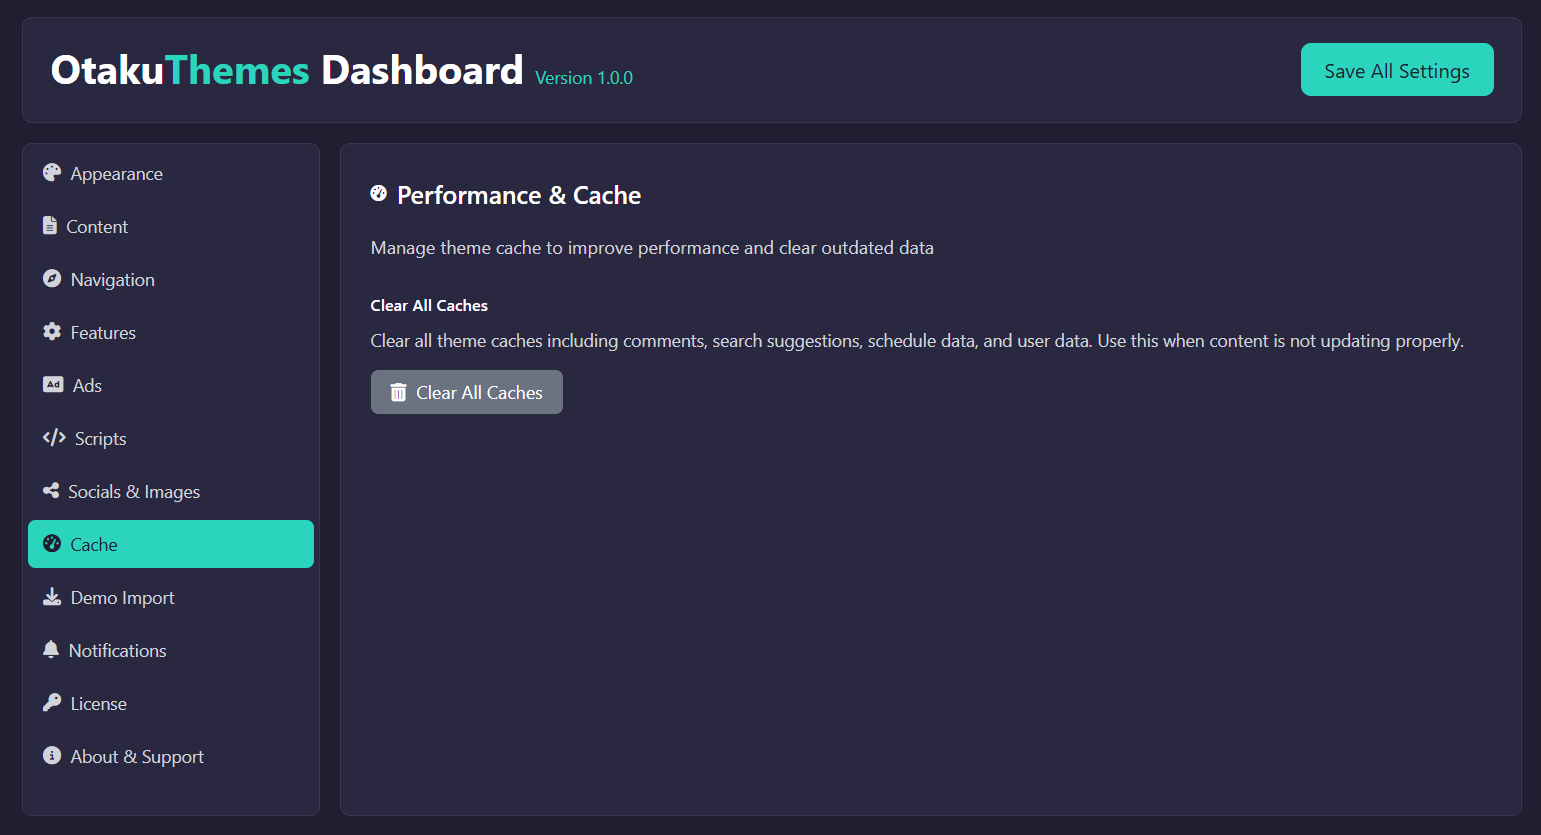
Task: Select the License tab
Action: (x=98, y=702)
